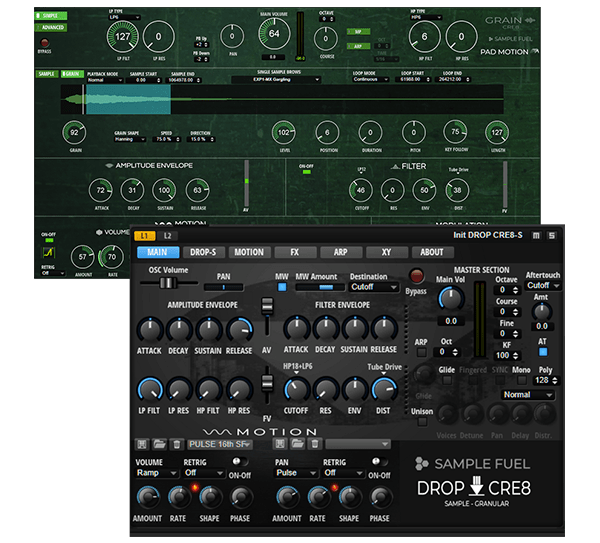Click the LP FILT knob in DROP CRE8
Screen dimensions: 600x543
tap(150, 390)
